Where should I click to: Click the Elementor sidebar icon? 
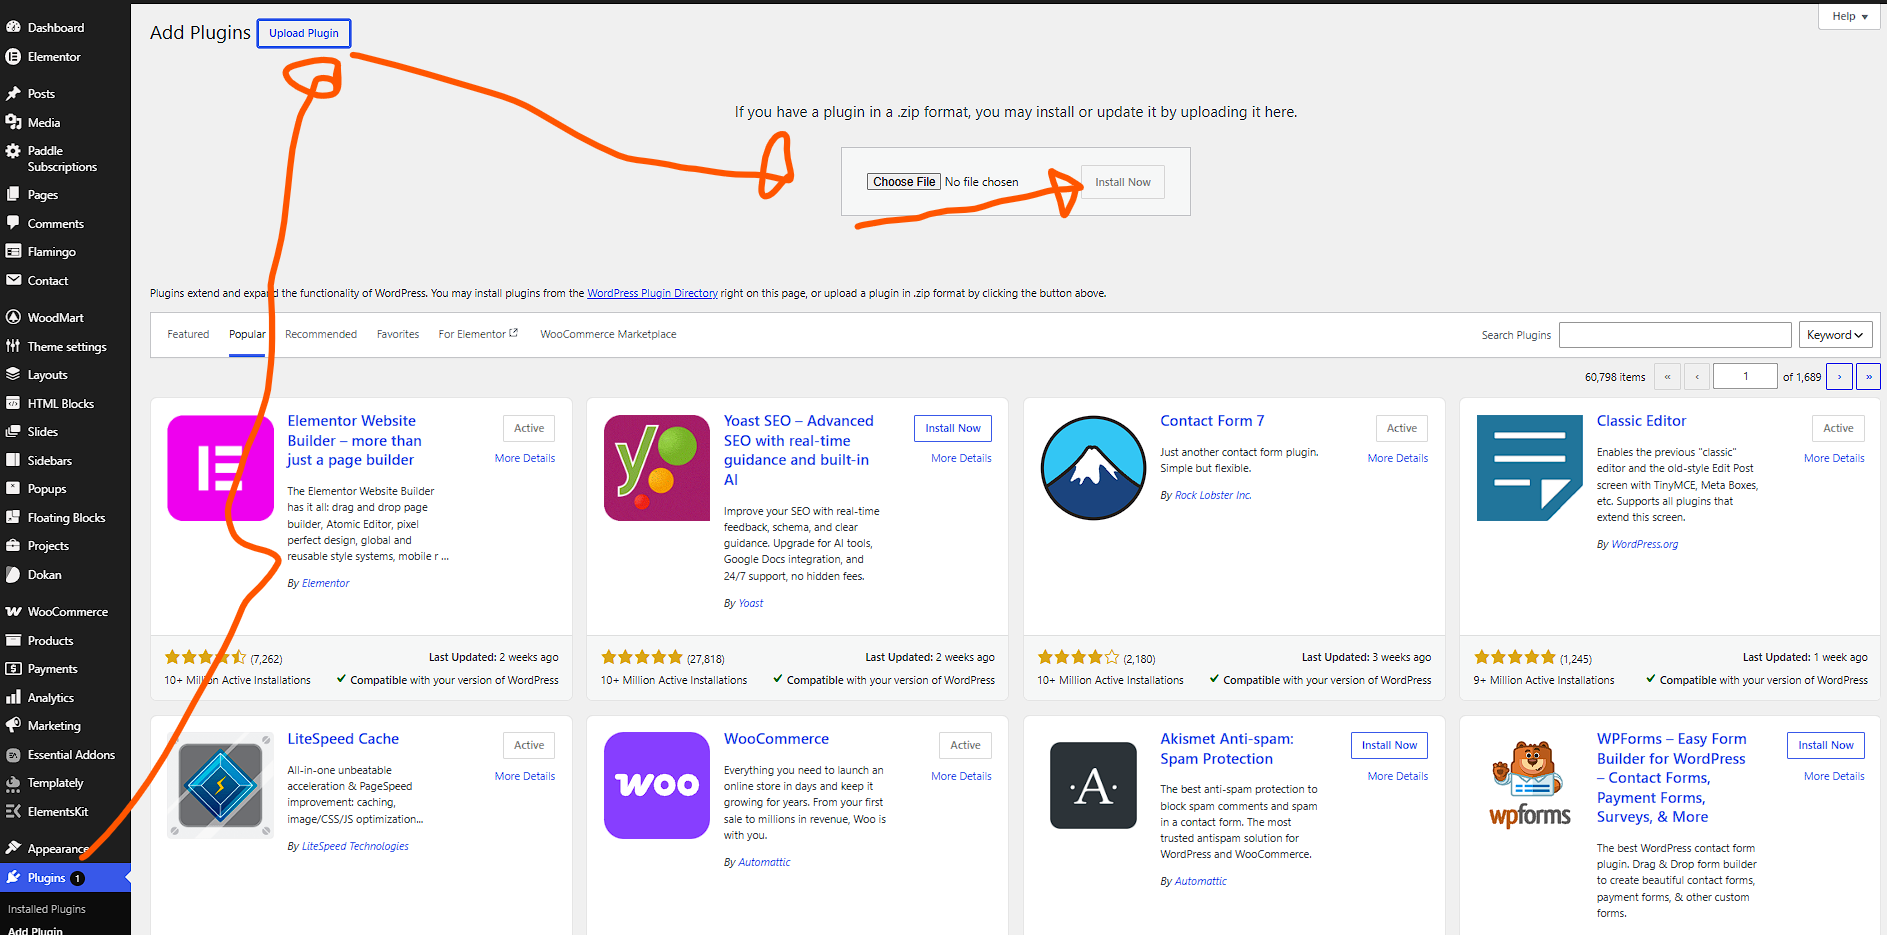point(13,57)
